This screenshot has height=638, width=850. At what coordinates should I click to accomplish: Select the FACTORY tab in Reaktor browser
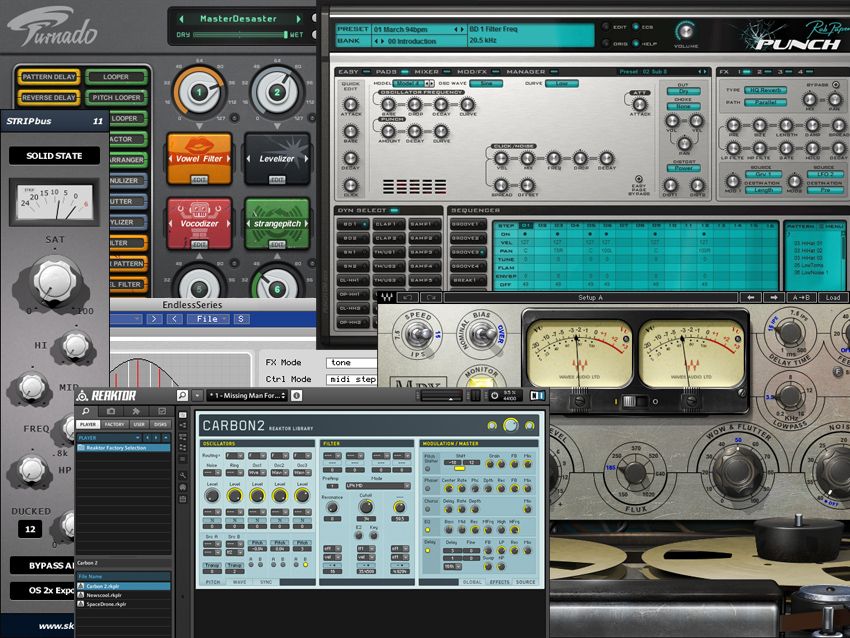click(x=114, y=424)
